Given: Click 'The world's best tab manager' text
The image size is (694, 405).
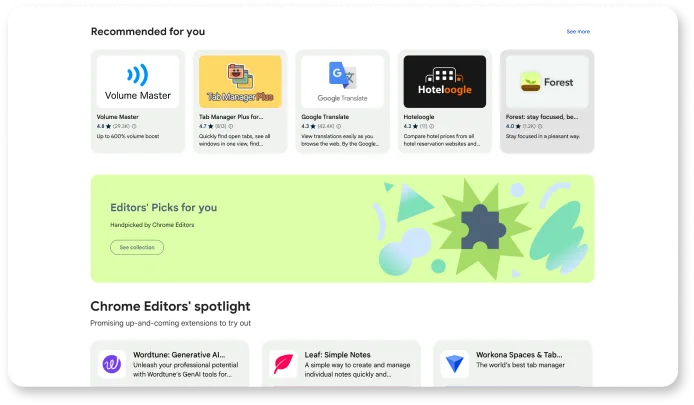Looking at the screenshot, I should point(520,365).
